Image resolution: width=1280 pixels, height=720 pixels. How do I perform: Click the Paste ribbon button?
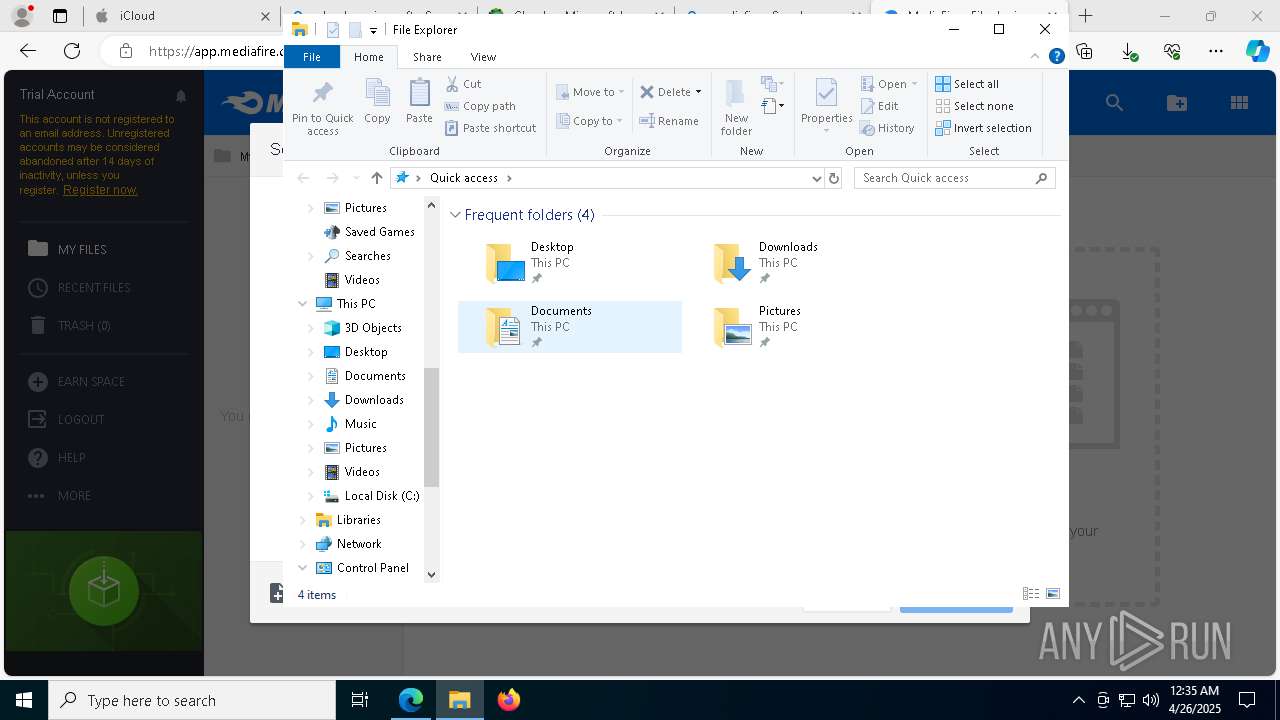pos(419,101)
